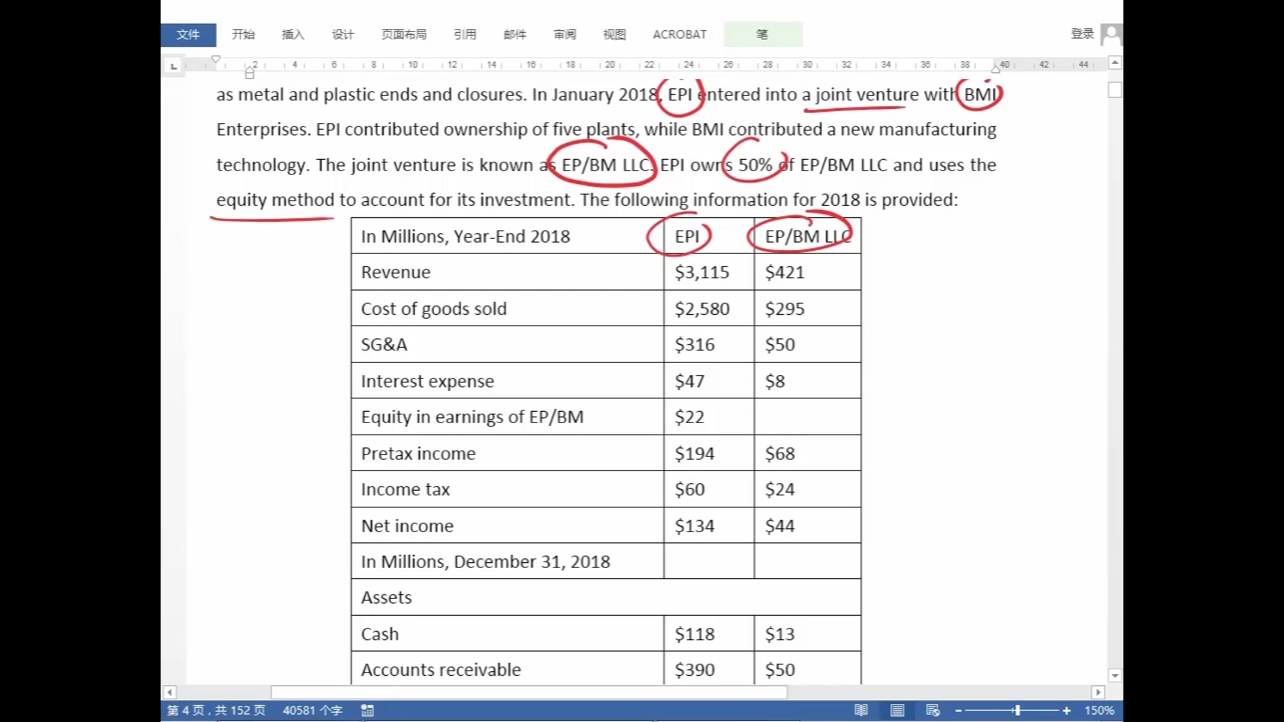This screenshot has width=1284, height=722.
Task: Click the user account avatar icon
Action: [1111, 35]
